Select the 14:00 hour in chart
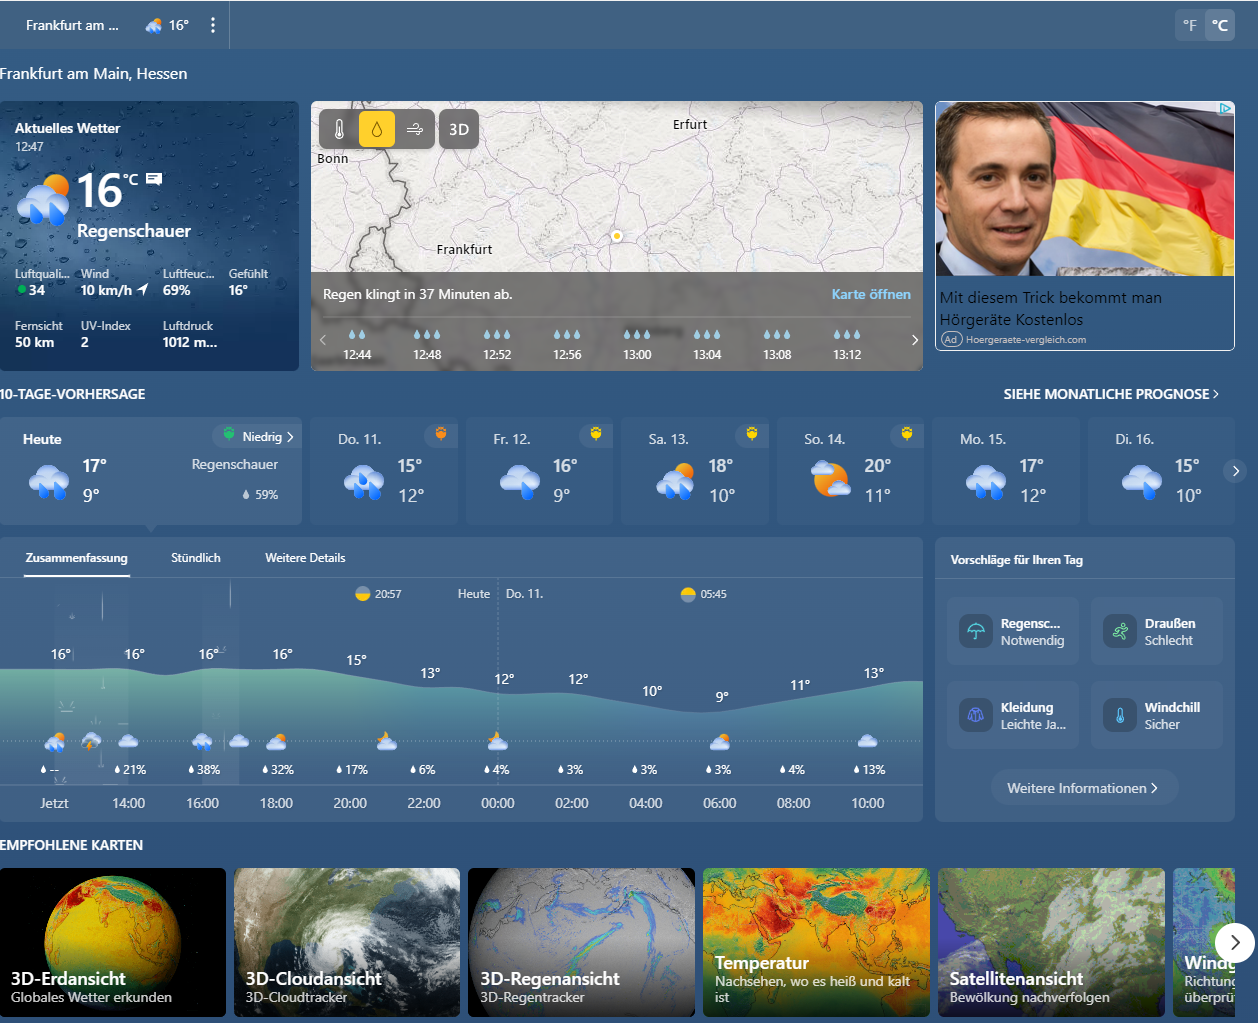1258x1023 pixels. click(129, 803)
